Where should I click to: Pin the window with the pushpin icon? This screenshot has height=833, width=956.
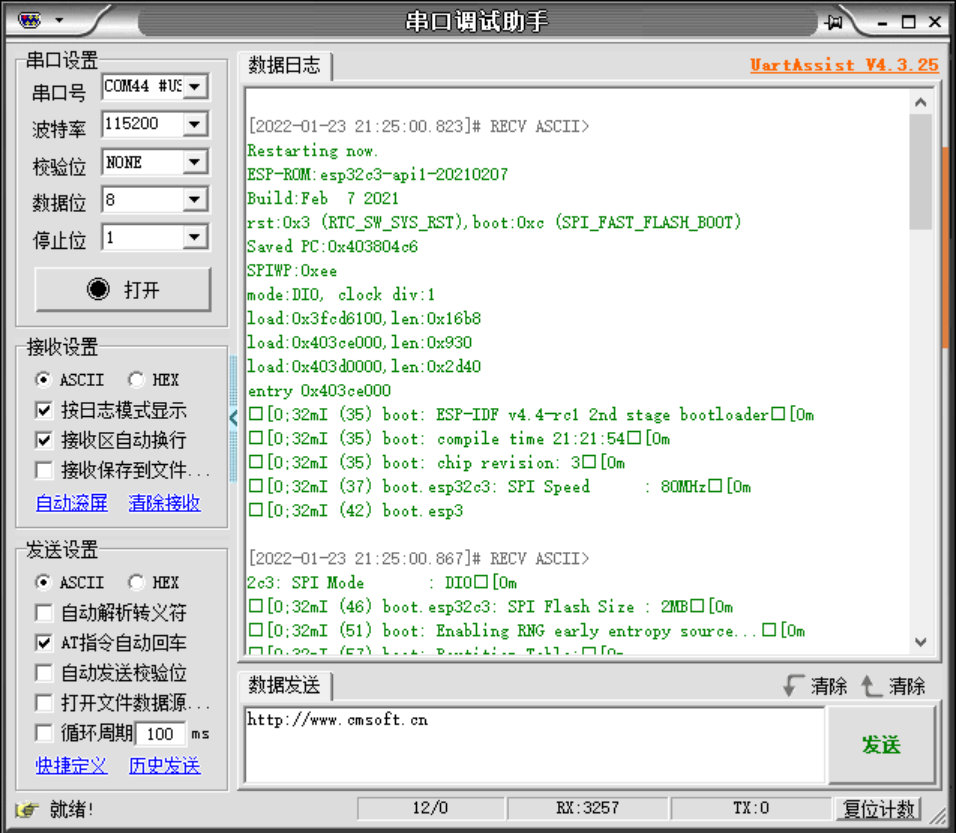coord(833,23)
